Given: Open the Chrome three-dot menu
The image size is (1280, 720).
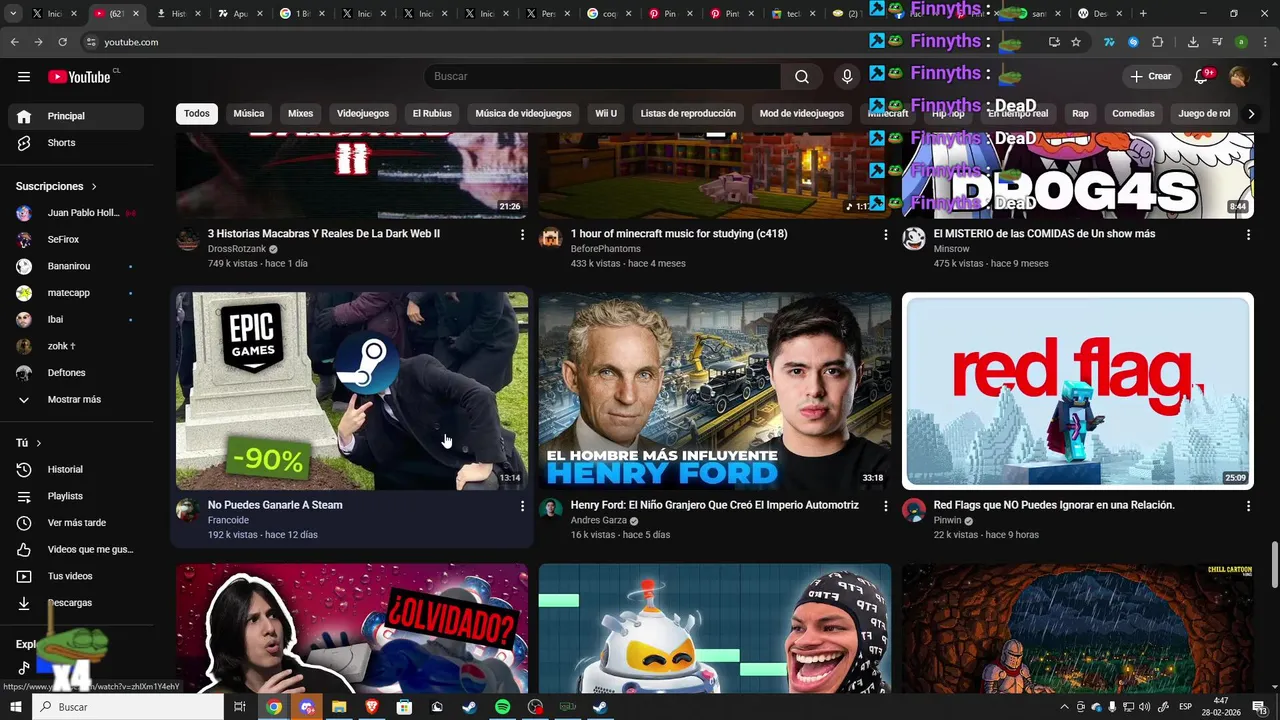Looking at the screenshot, I should tap(1263, 42).
